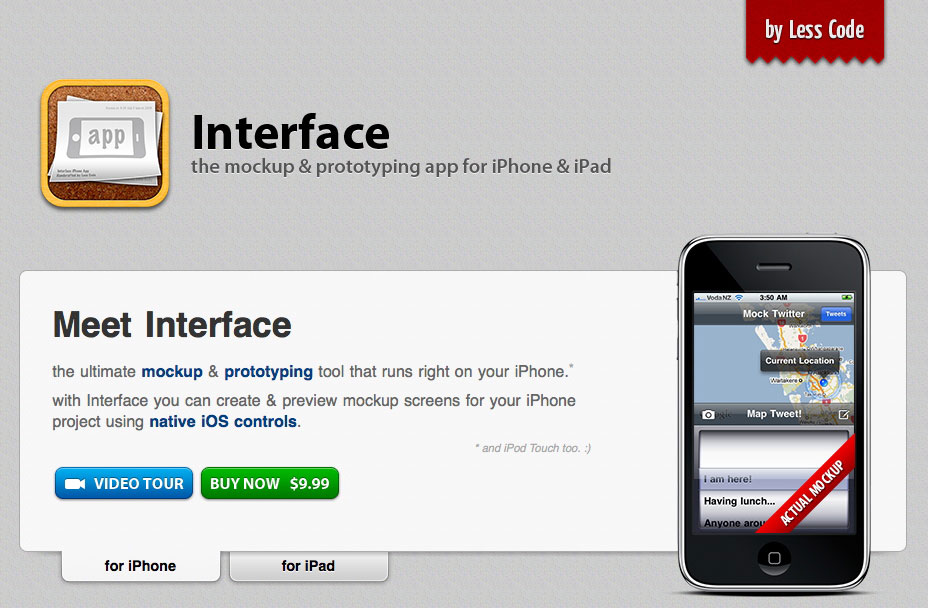928x608 pixels.
Task: Tap the compose icon beside Map Tweet!
Action: 843,414
